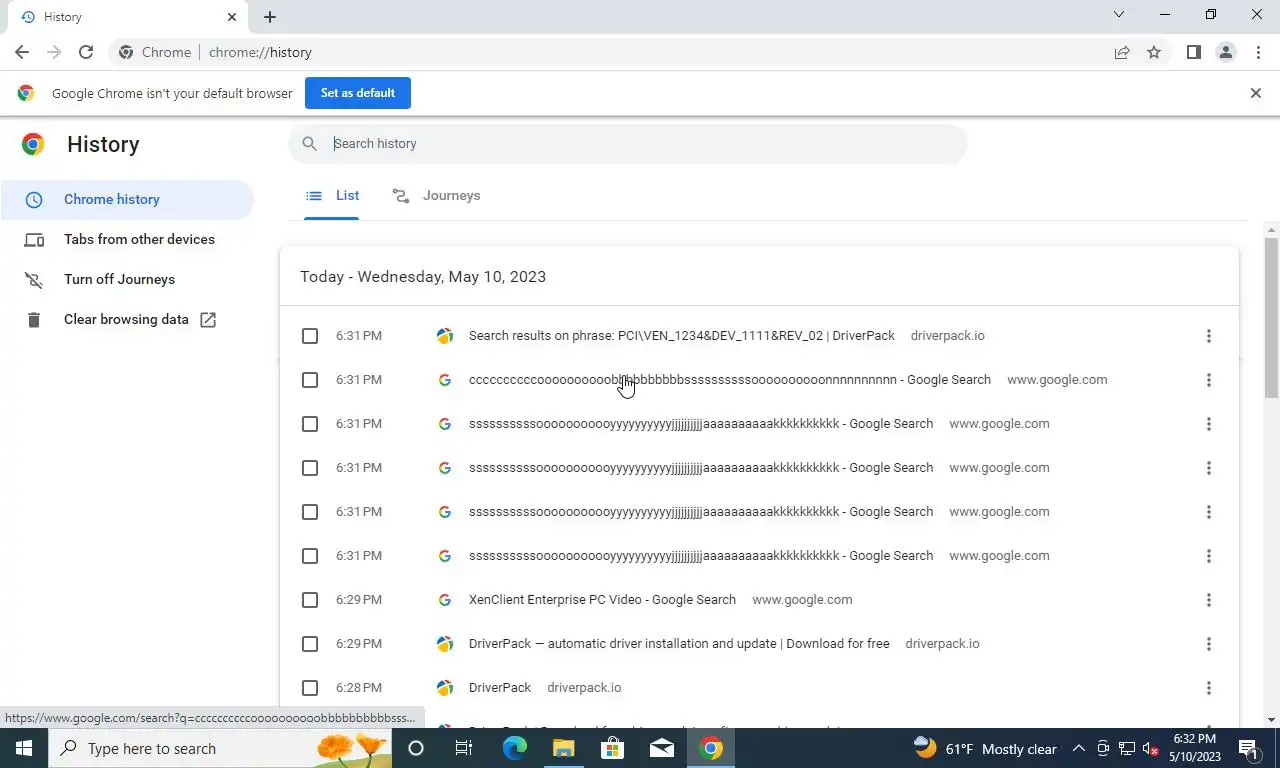The image size is (1280, 768).
Task: Click the Search history field
Action: (628, 144)
